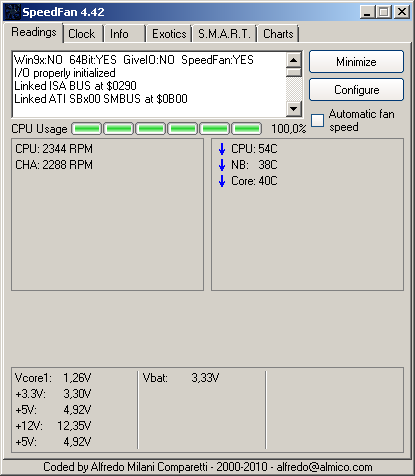Click the CPU Usage label
Image resolution: width=415 pixels, height=476 pixels.
point(39,129)
